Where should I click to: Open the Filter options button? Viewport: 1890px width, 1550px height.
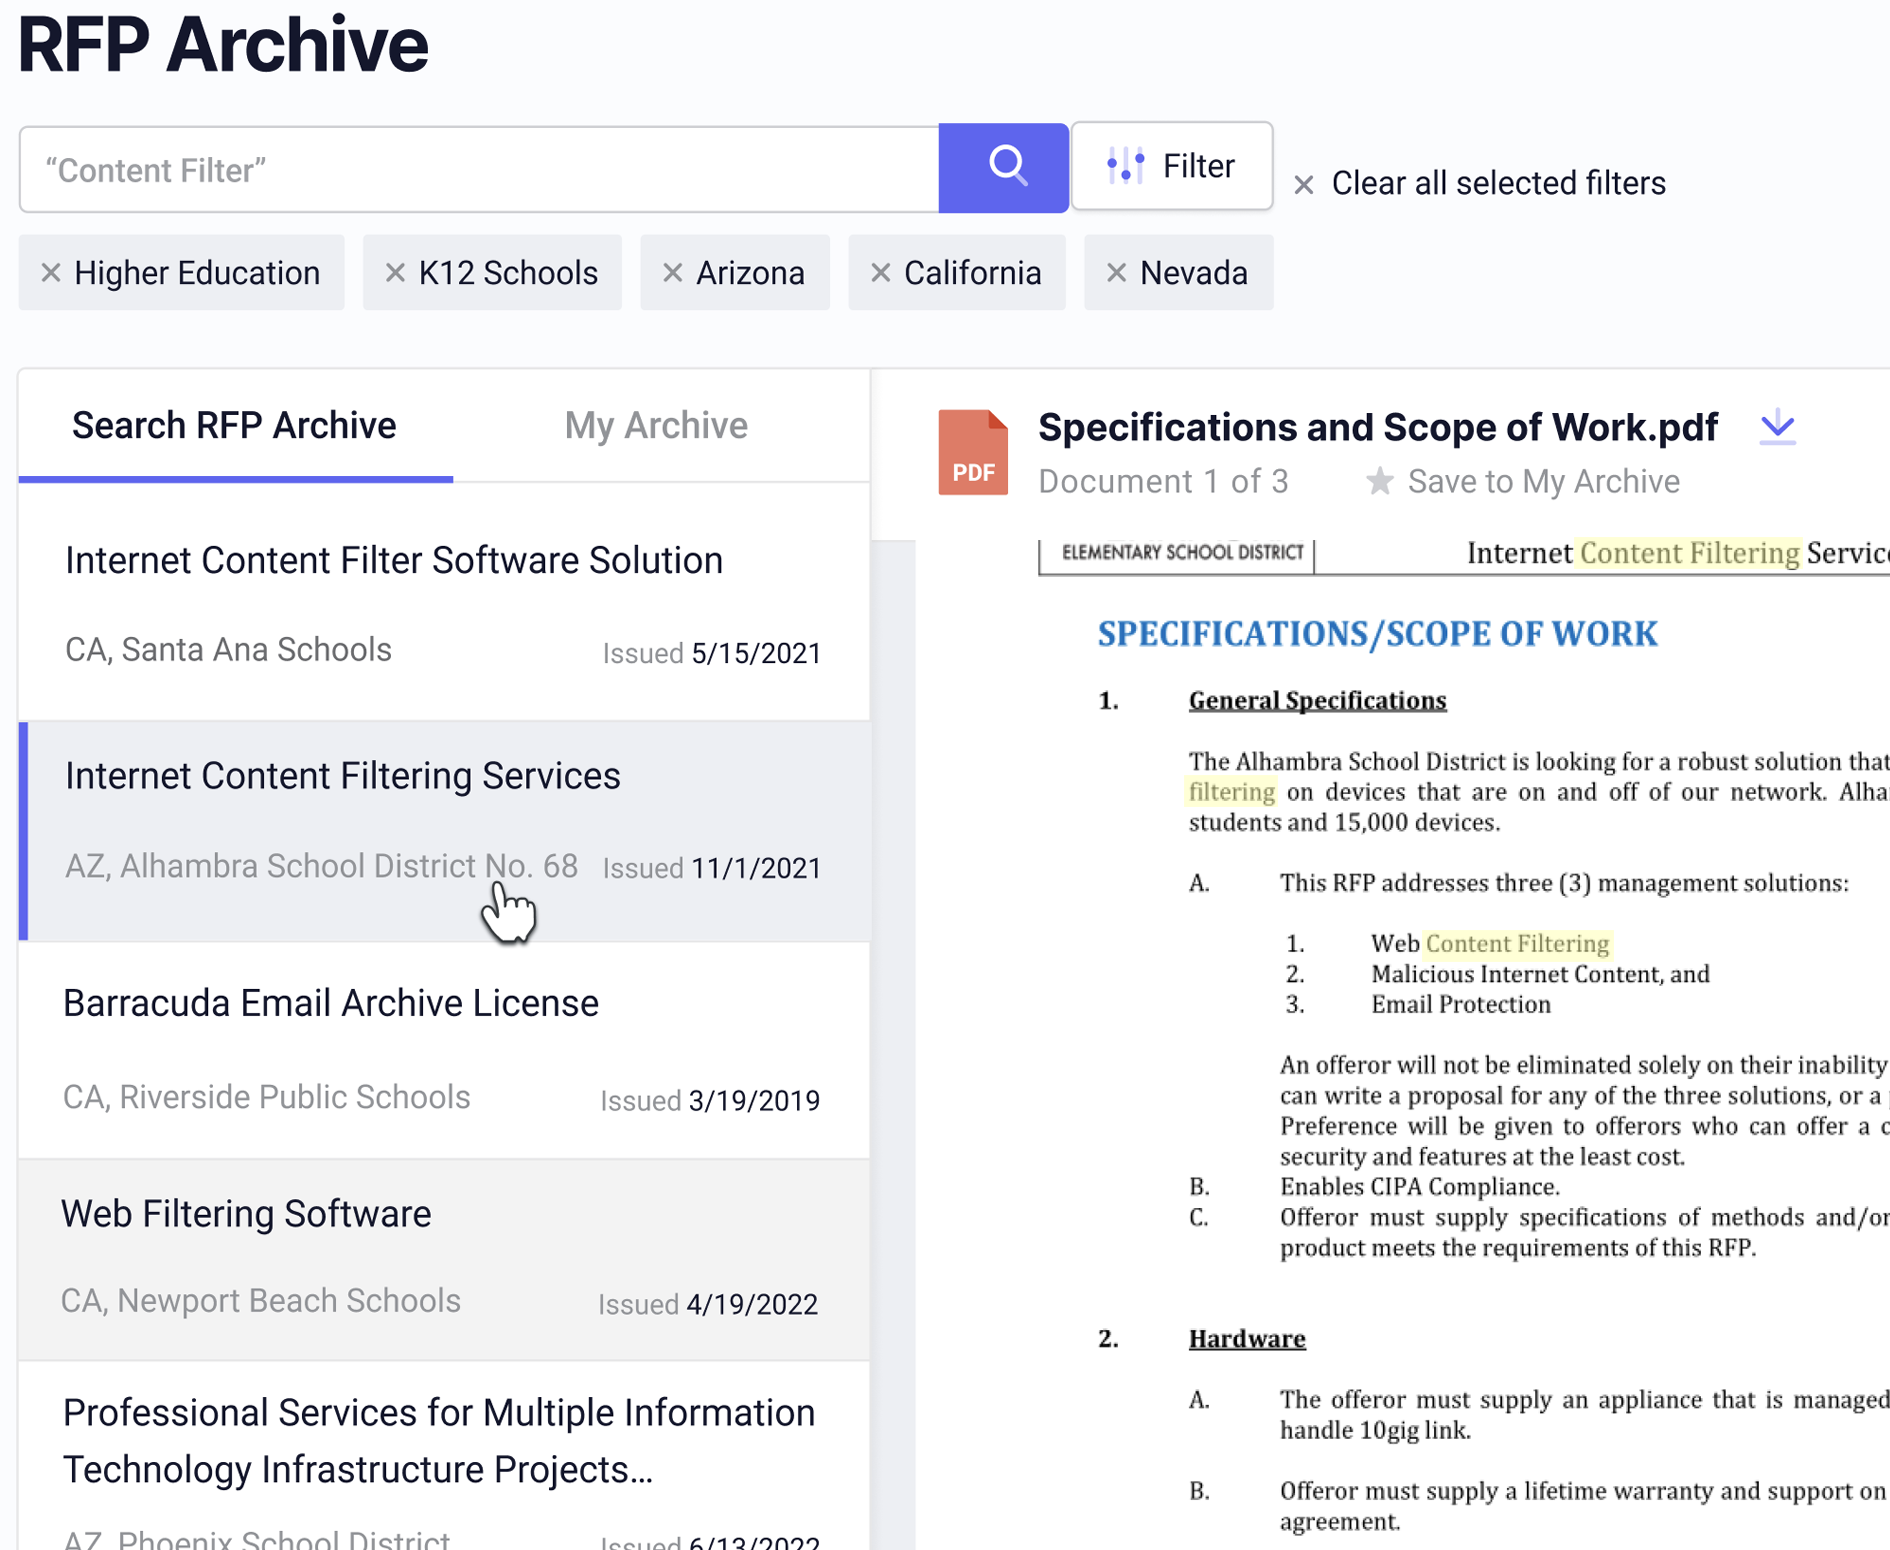(x=1172, y=166)
